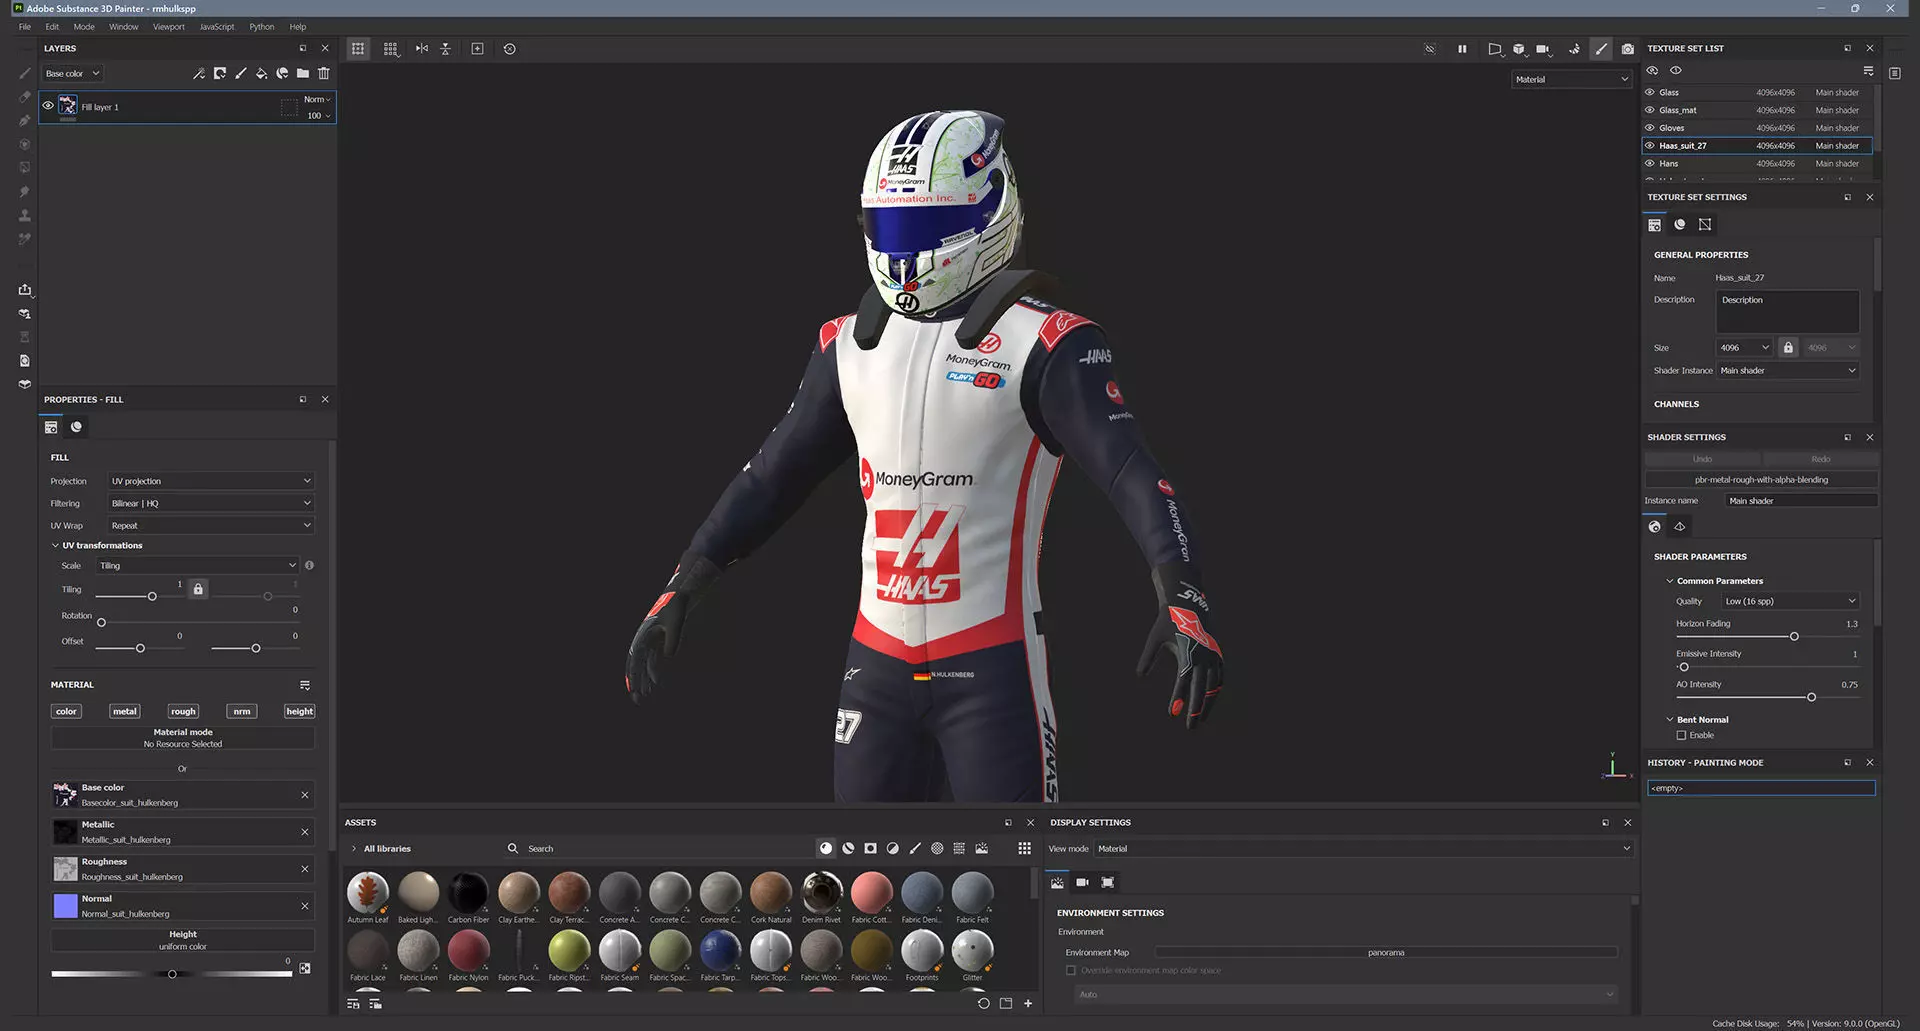Add a mask with the Layers mask icon
1920x1031 pixels.
point(219,73)
